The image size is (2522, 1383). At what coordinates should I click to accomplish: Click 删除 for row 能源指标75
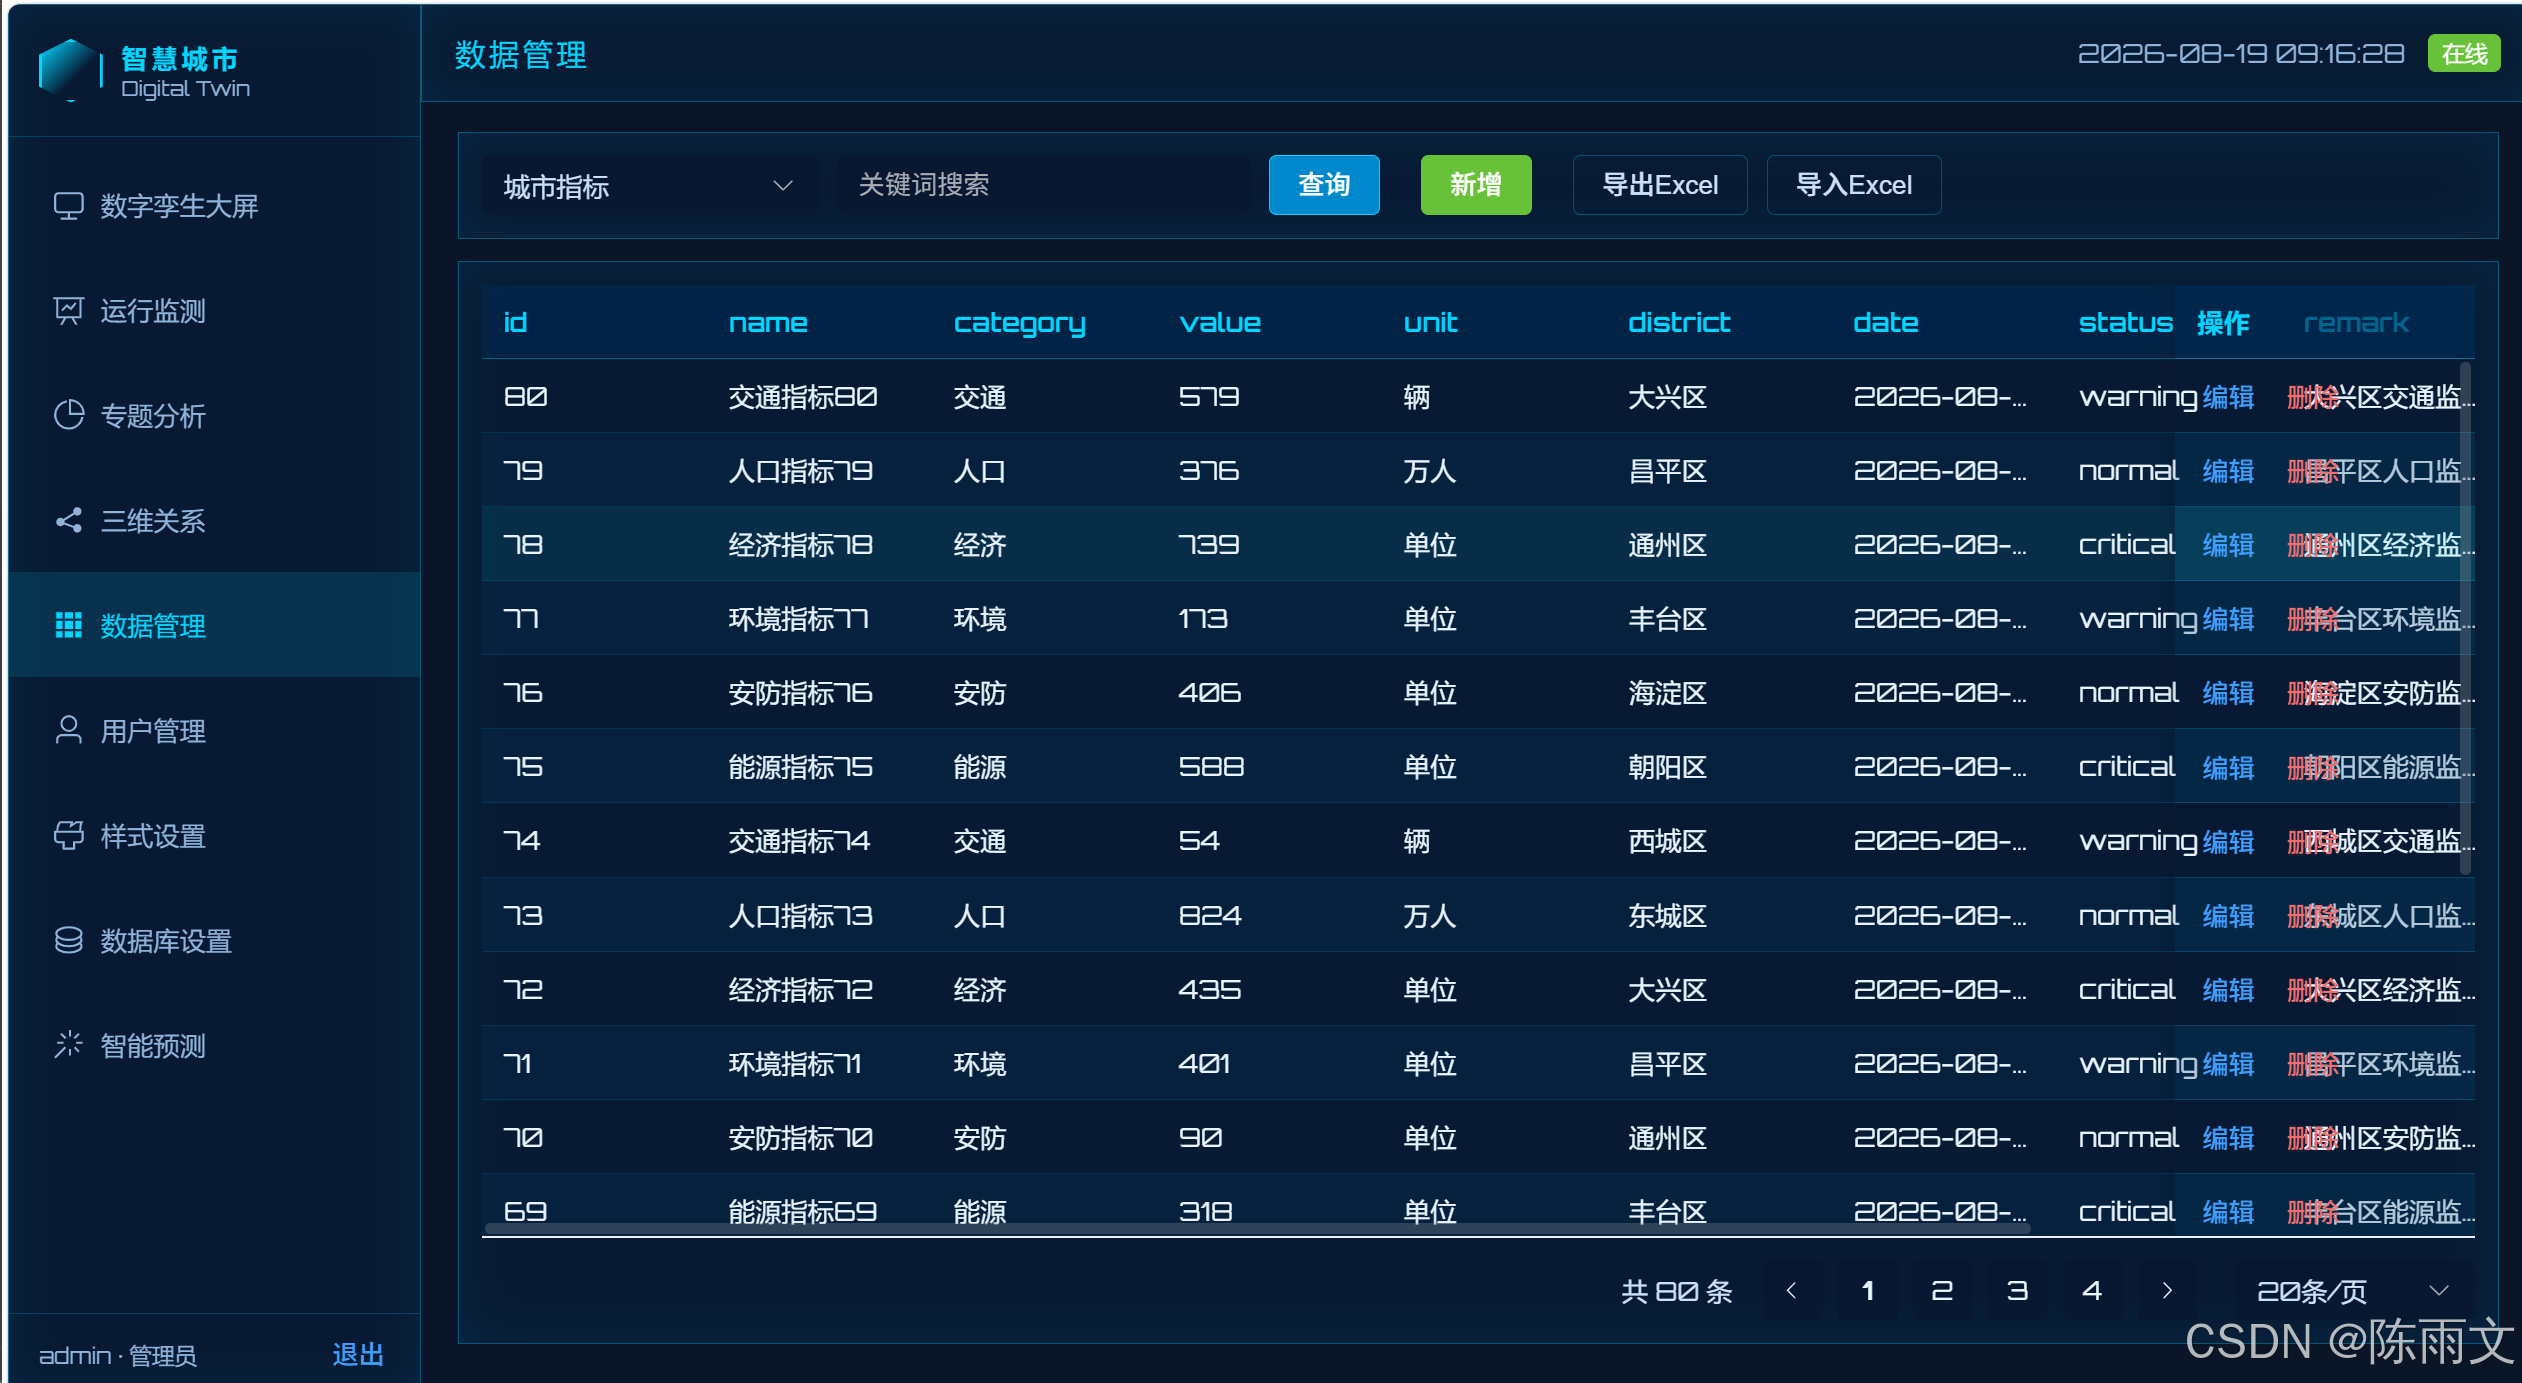tap(2312, 767)
